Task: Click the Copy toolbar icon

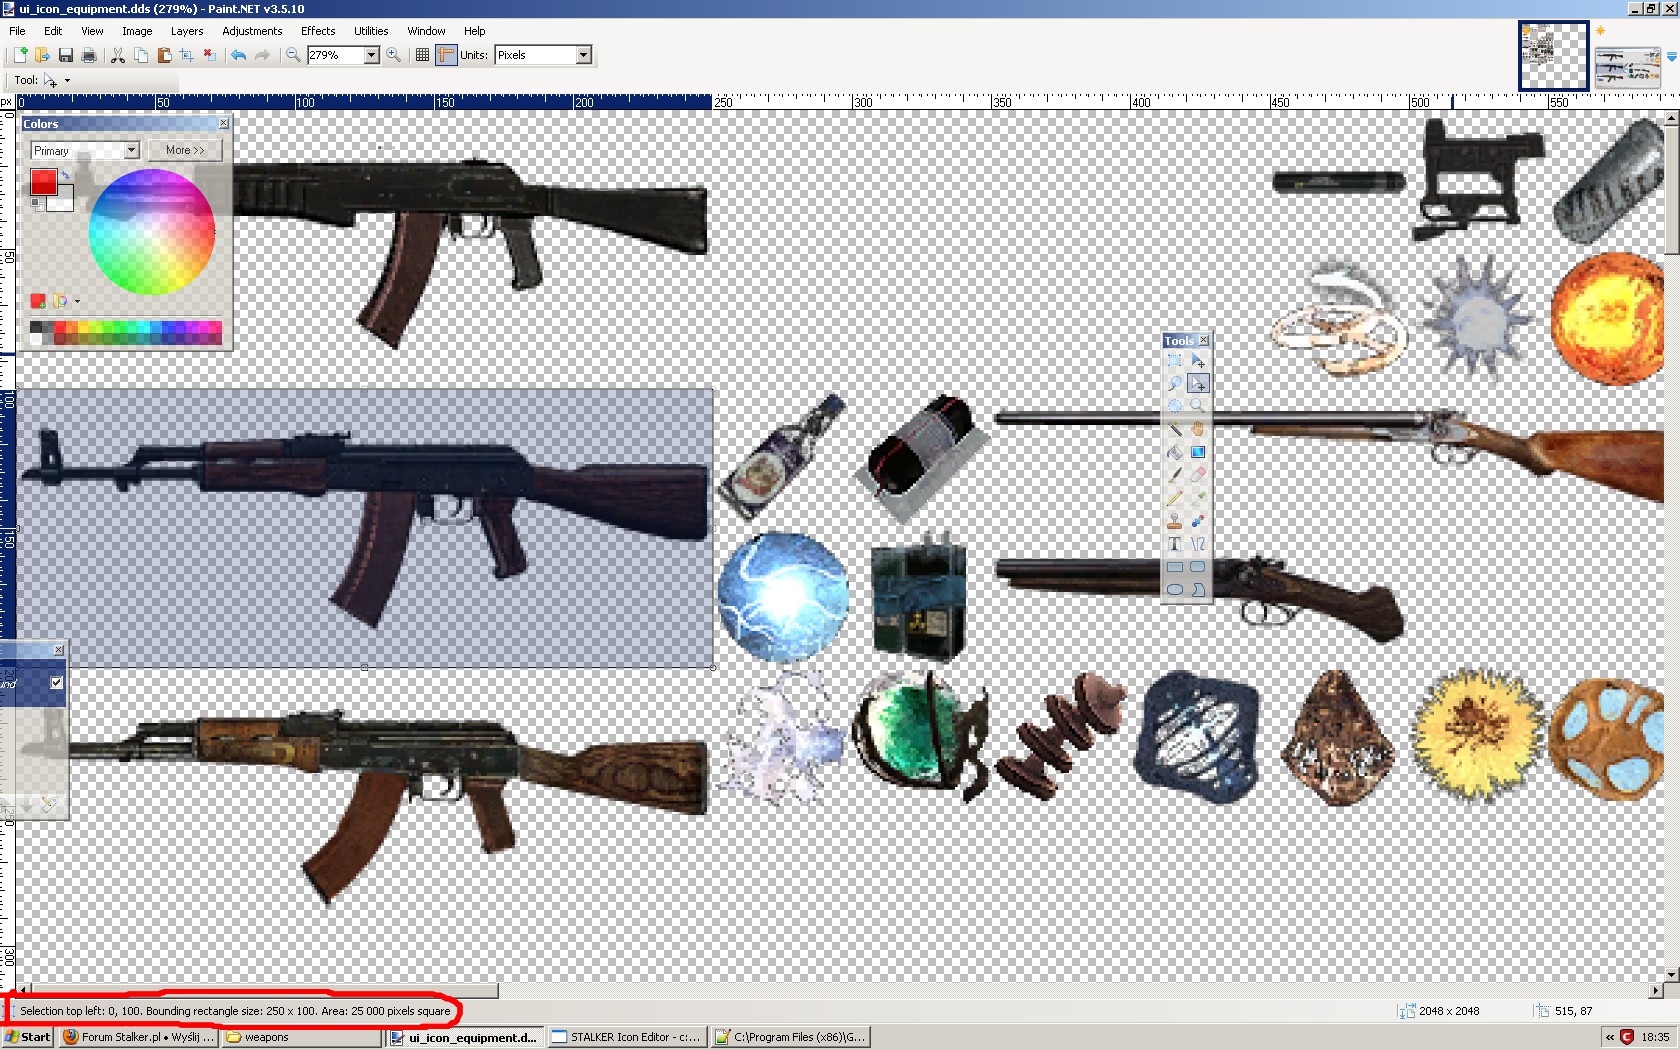Action: (141, 55)
